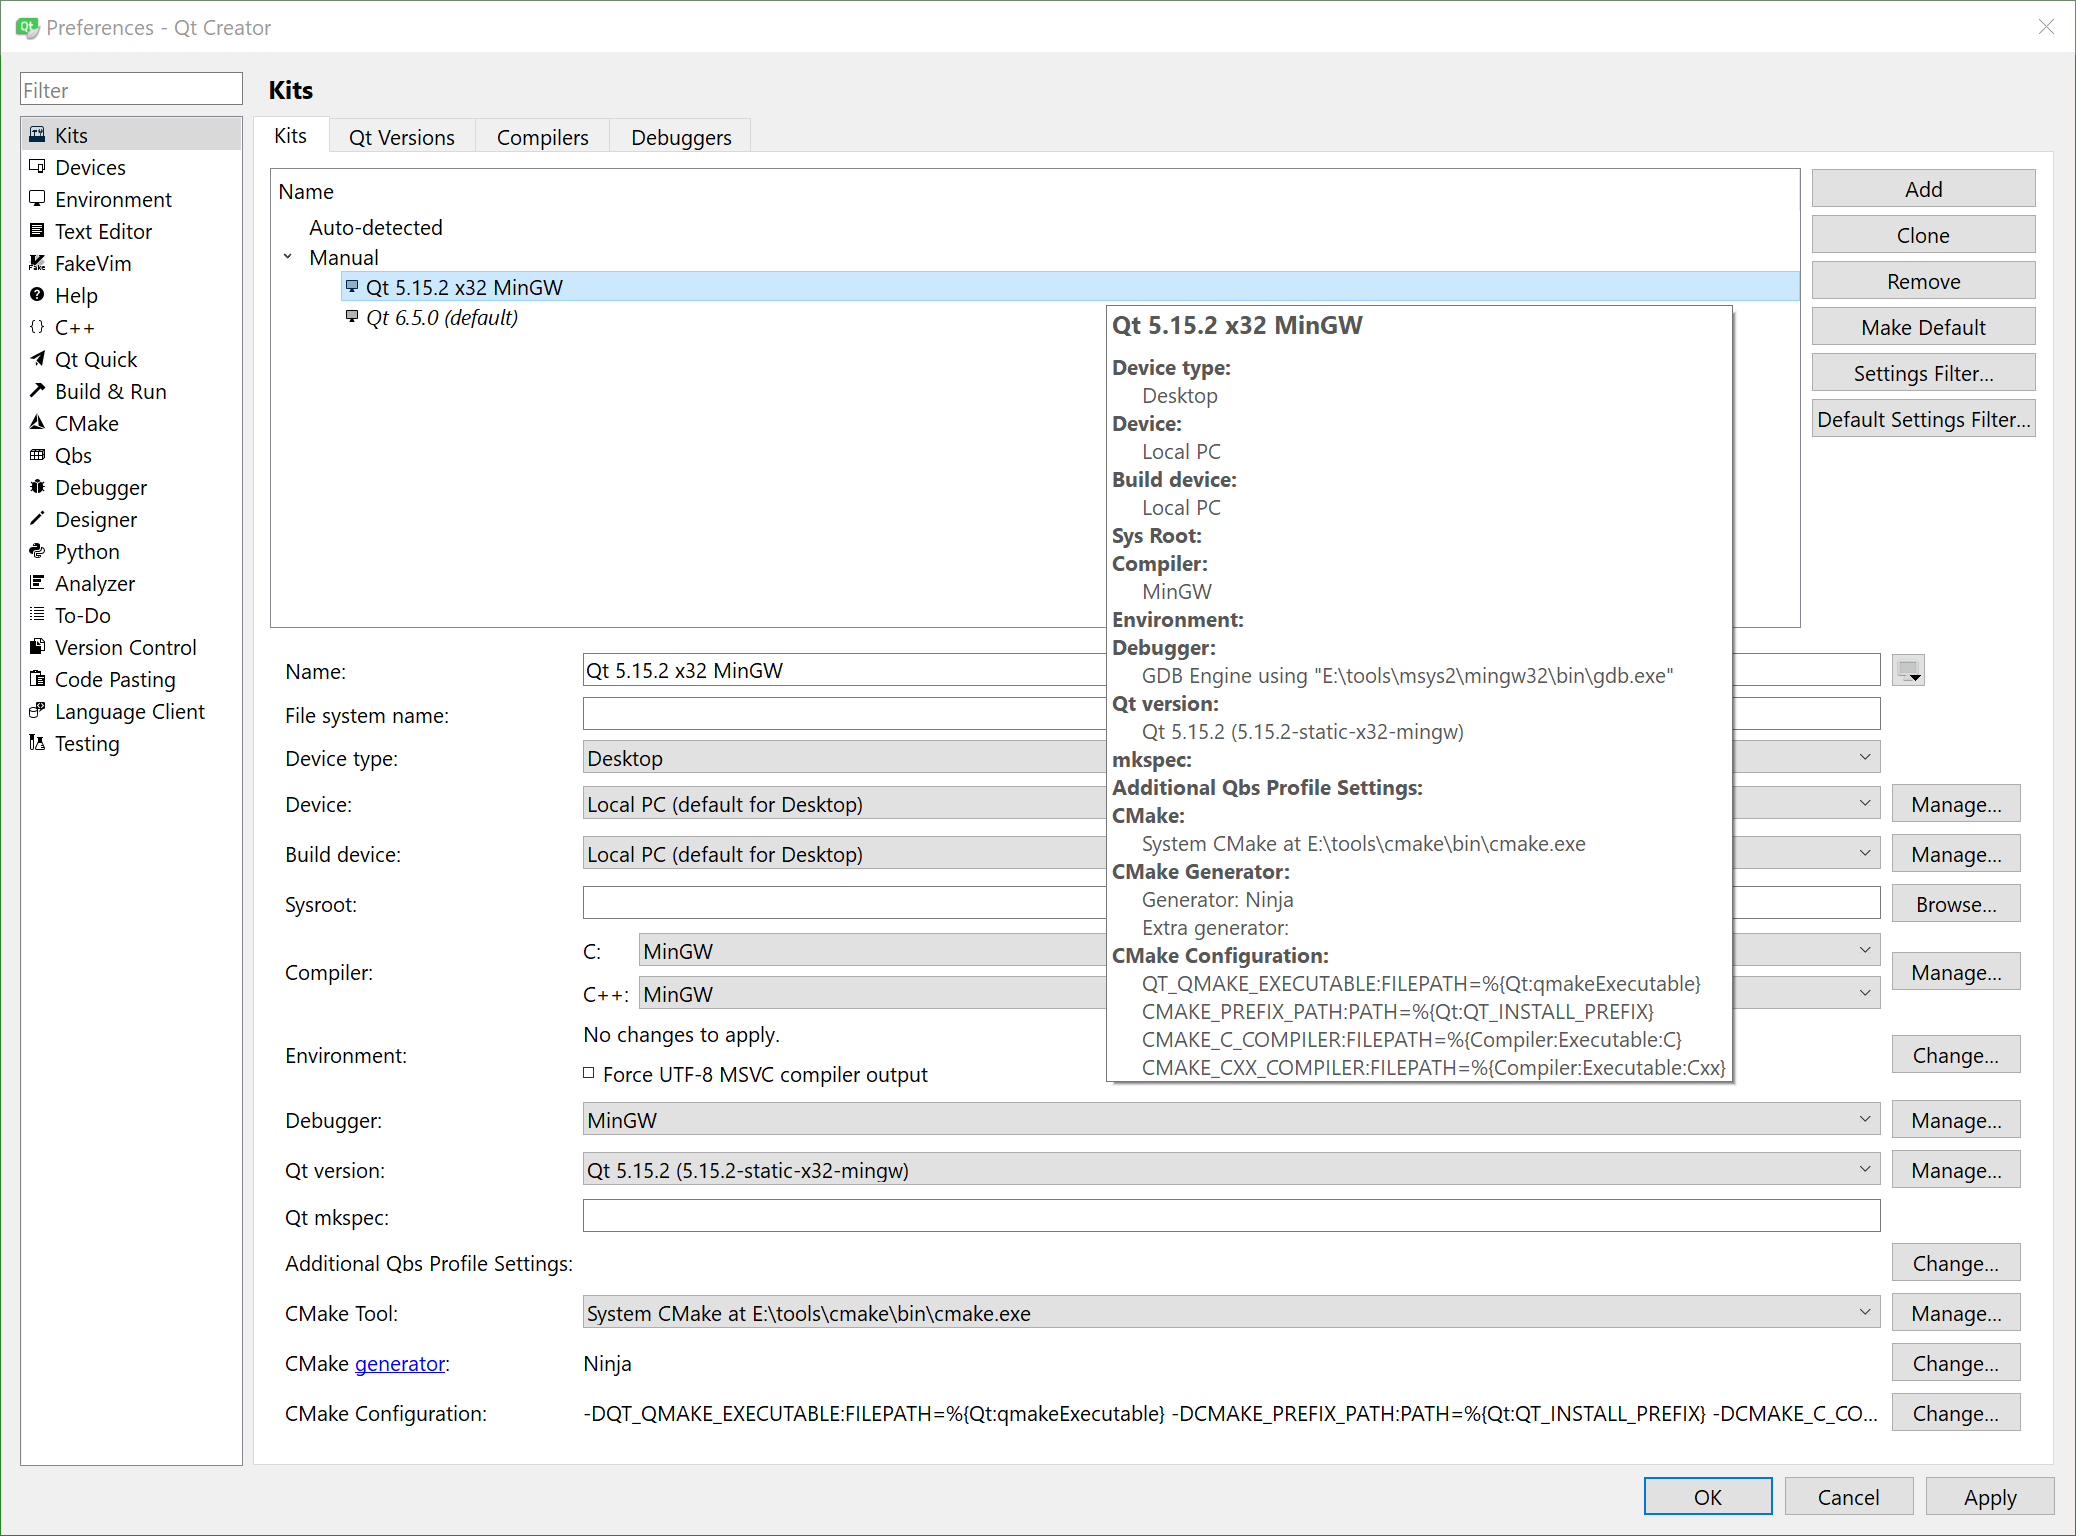
Task: Open the C++ compiler dropdown arrow
Action: coord(1865,993)
